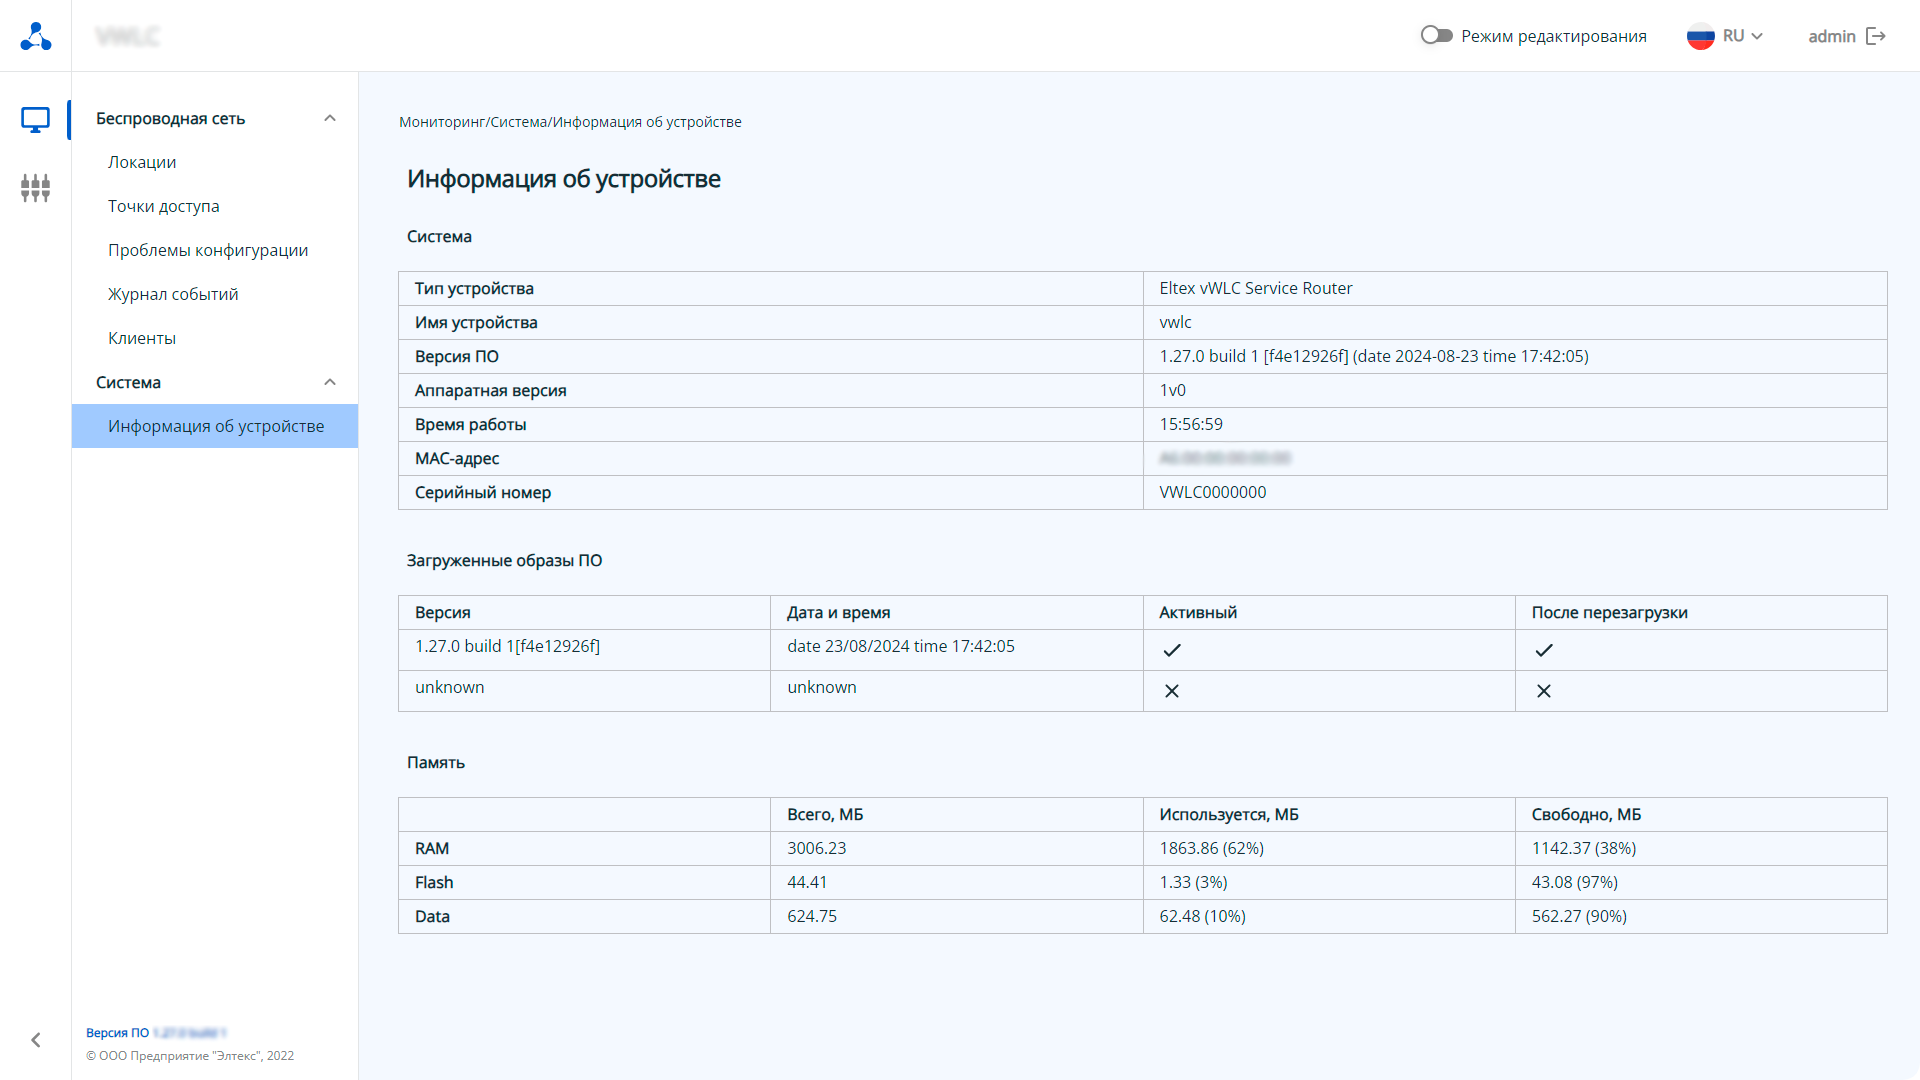Screen dimensions: 1920x1080
Task: Click the active X mark in unknown row
Action: [x=1172, y=691]
